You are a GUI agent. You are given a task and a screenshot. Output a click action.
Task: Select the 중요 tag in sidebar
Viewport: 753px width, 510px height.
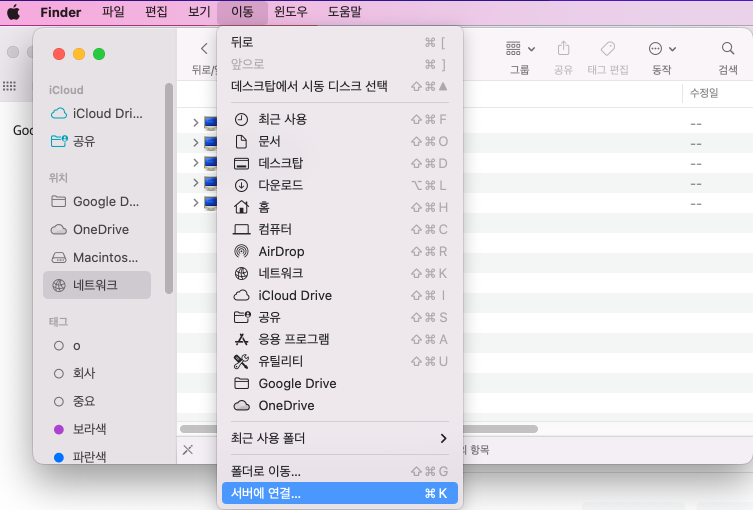coord(97,401)
